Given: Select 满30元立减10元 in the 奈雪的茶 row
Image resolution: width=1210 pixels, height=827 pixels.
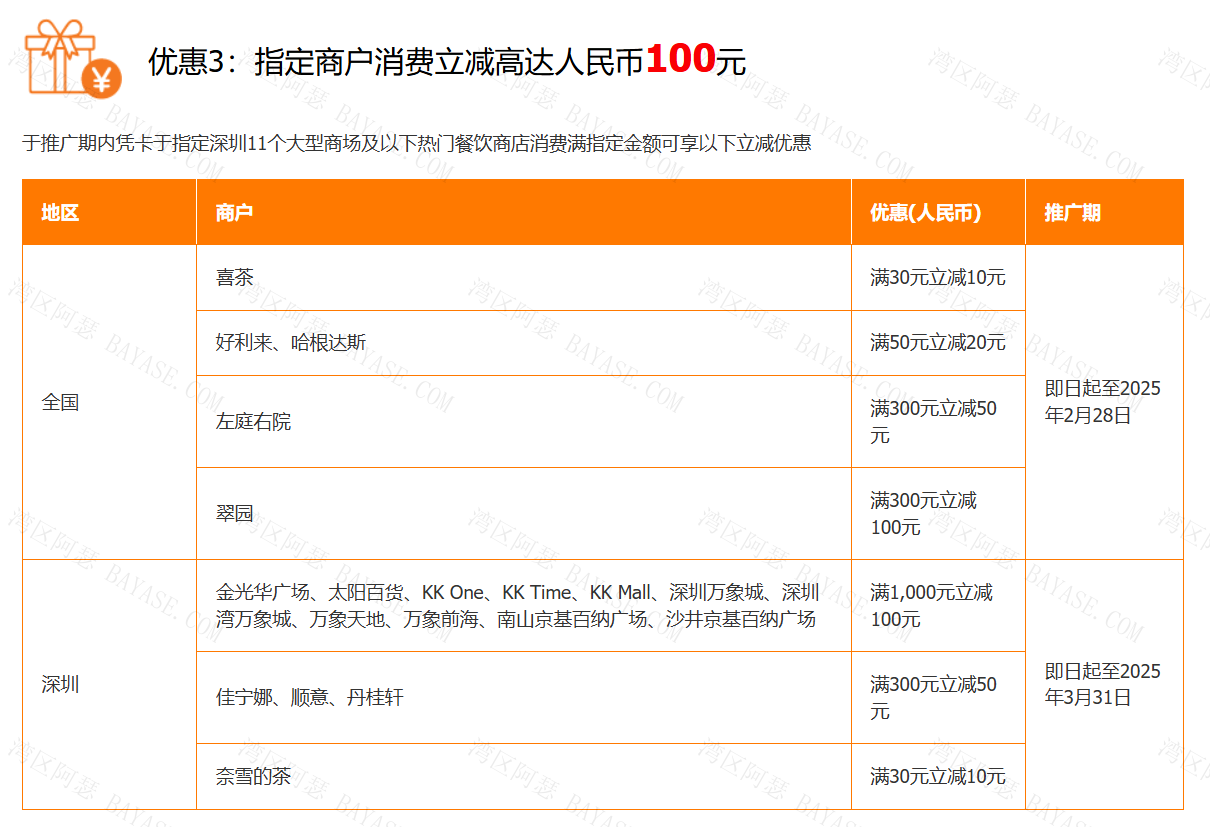Looking at the screenshot, I should pos(938,776).
